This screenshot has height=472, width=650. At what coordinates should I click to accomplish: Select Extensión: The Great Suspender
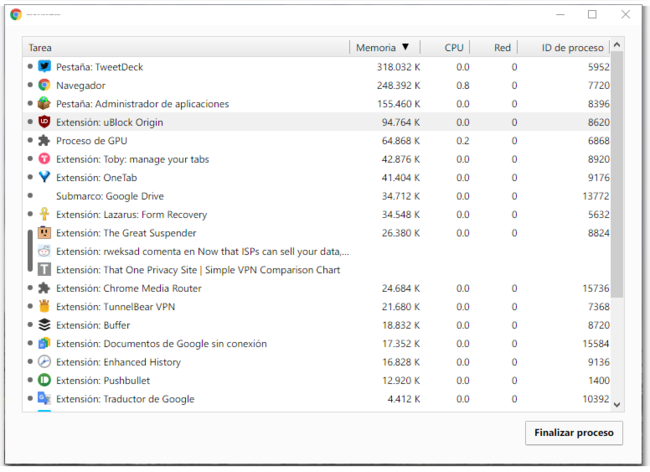click(317, 233)
